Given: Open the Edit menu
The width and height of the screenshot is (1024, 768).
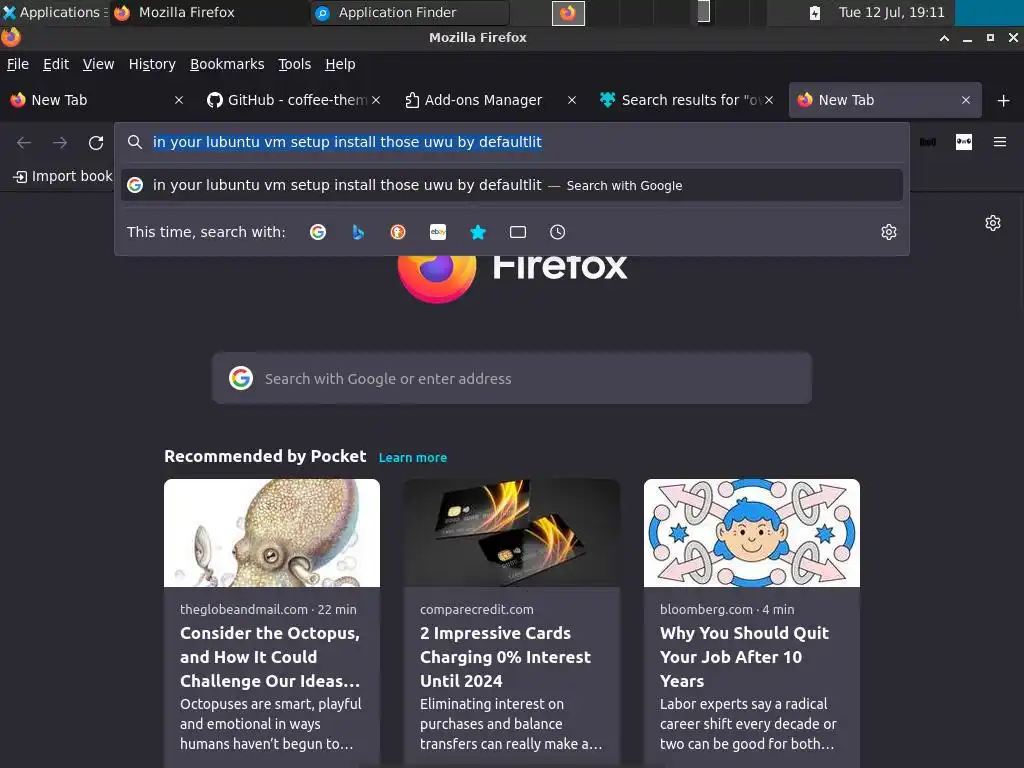Looking at the screenshot, I should click(56, 64).
